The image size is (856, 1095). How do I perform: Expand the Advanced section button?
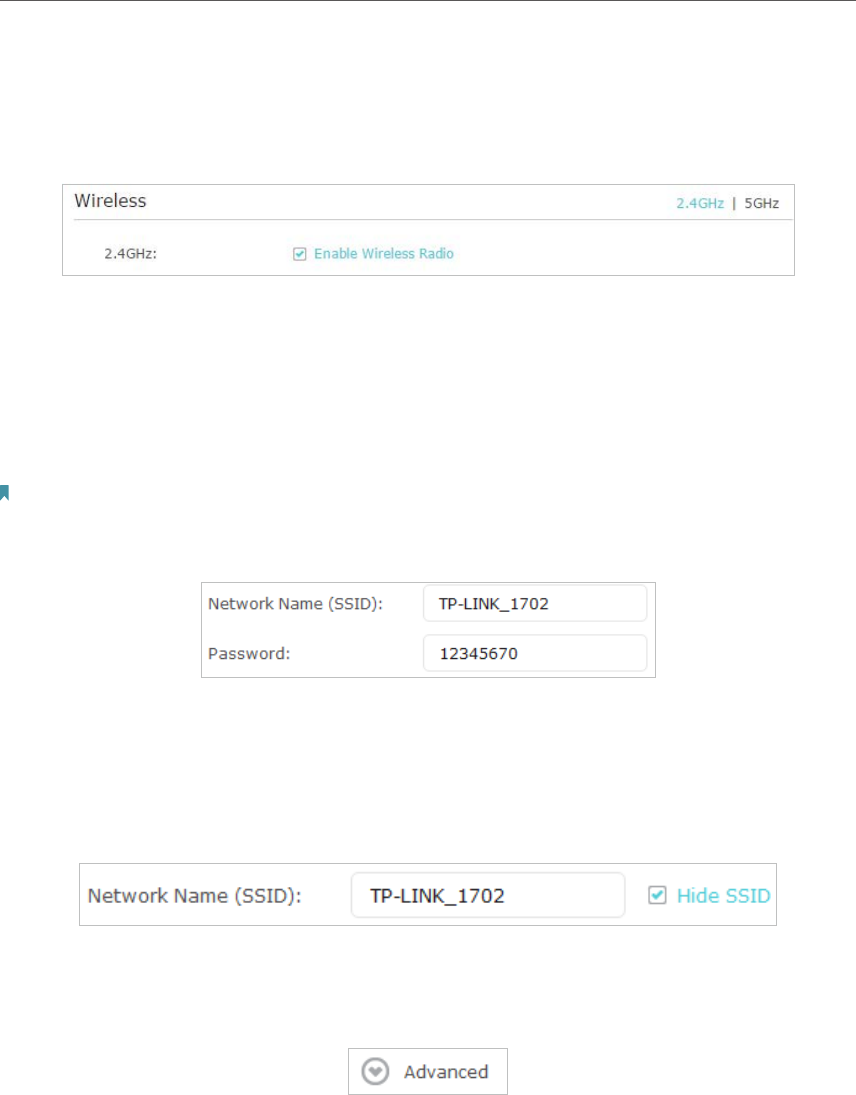click(x=428, y=1071)
